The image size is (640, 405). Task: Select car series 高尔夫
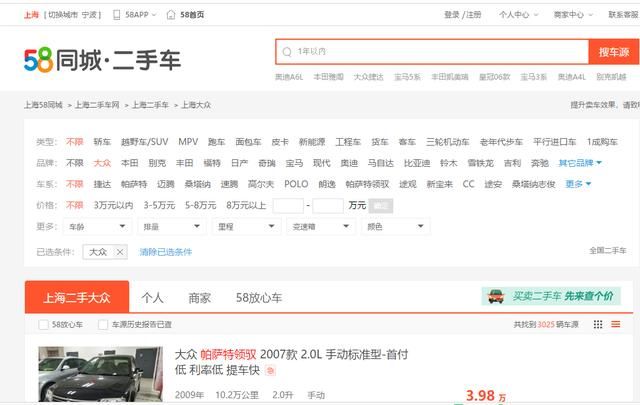pyautogui.click(x=261, y=184)
